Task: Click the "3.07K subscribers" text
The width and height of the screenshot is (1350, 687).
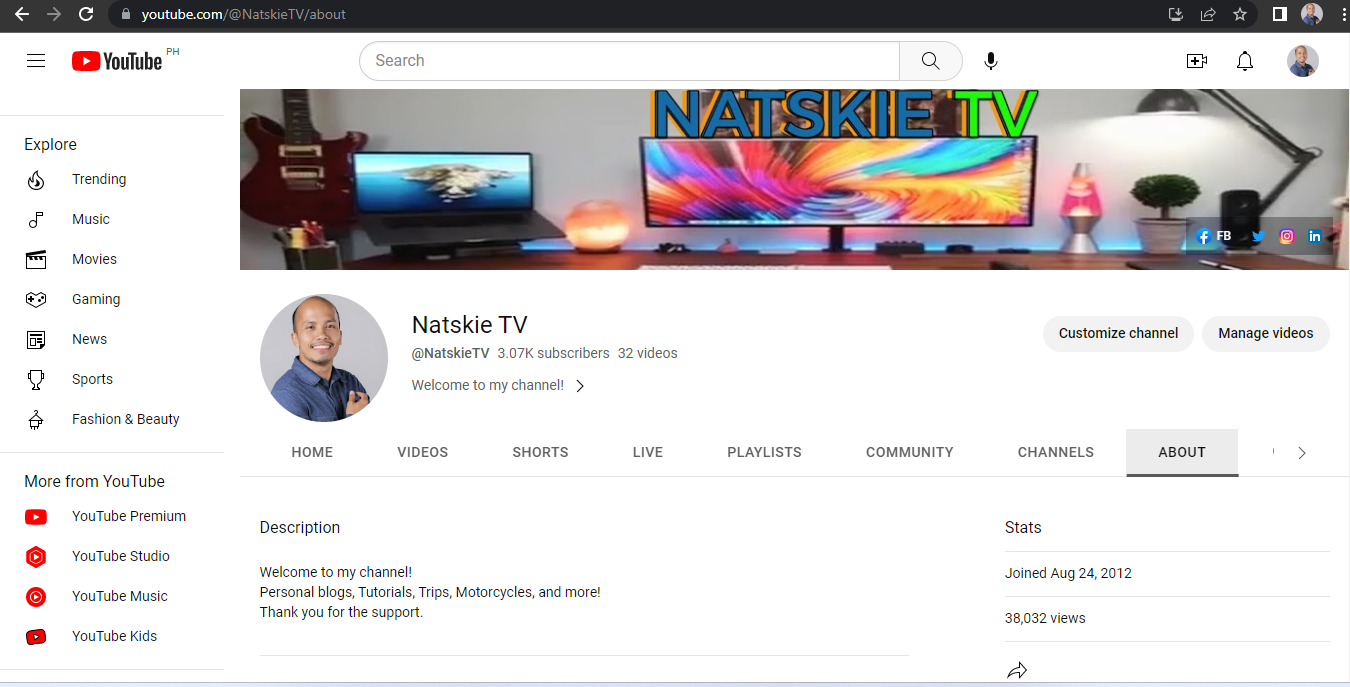Action: (x=553, y=354)
